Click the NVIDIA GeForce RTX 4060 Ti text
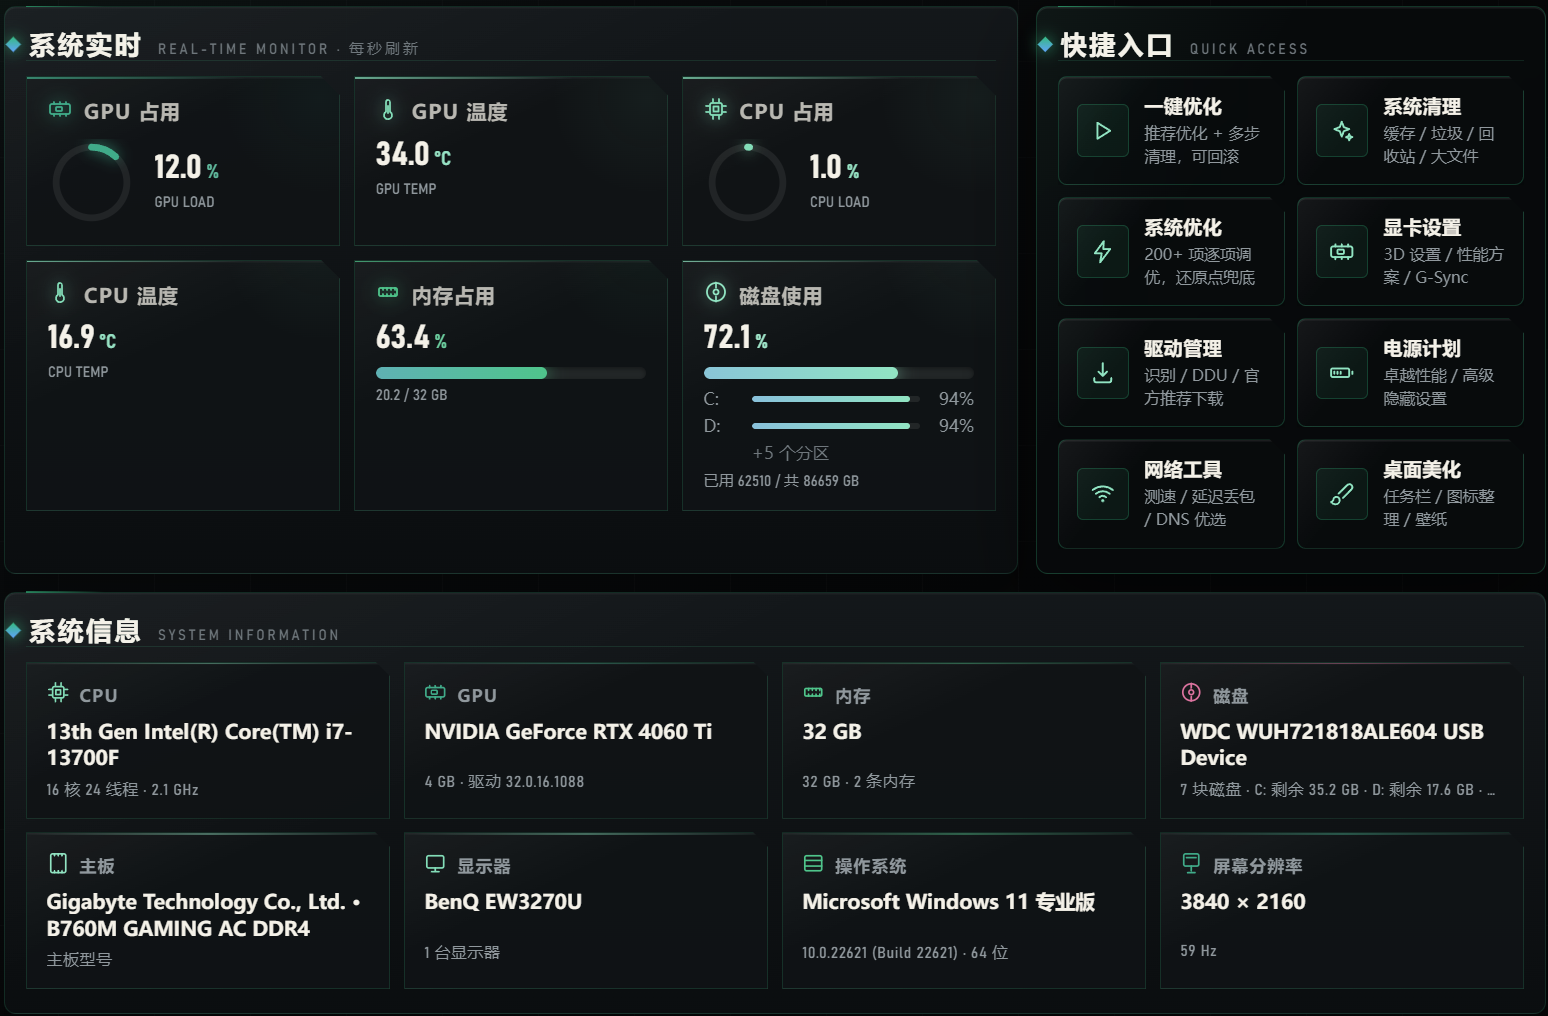The image size is (1548, 1016). (568, 732)
